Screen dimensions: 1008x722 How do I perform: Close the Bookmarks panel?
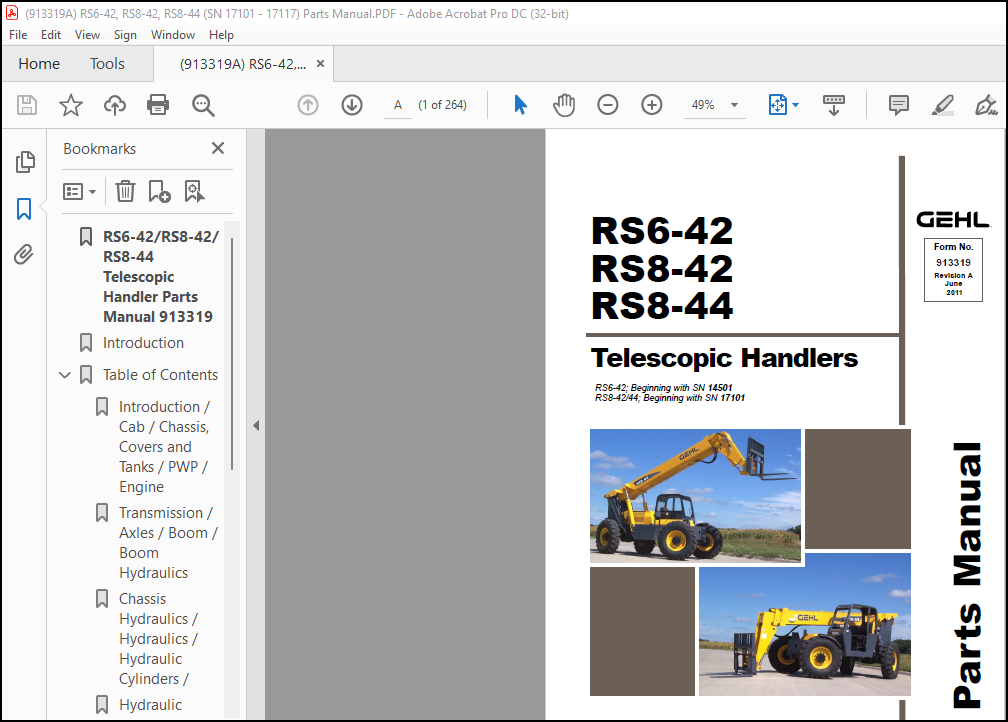[x=218, y=149]
